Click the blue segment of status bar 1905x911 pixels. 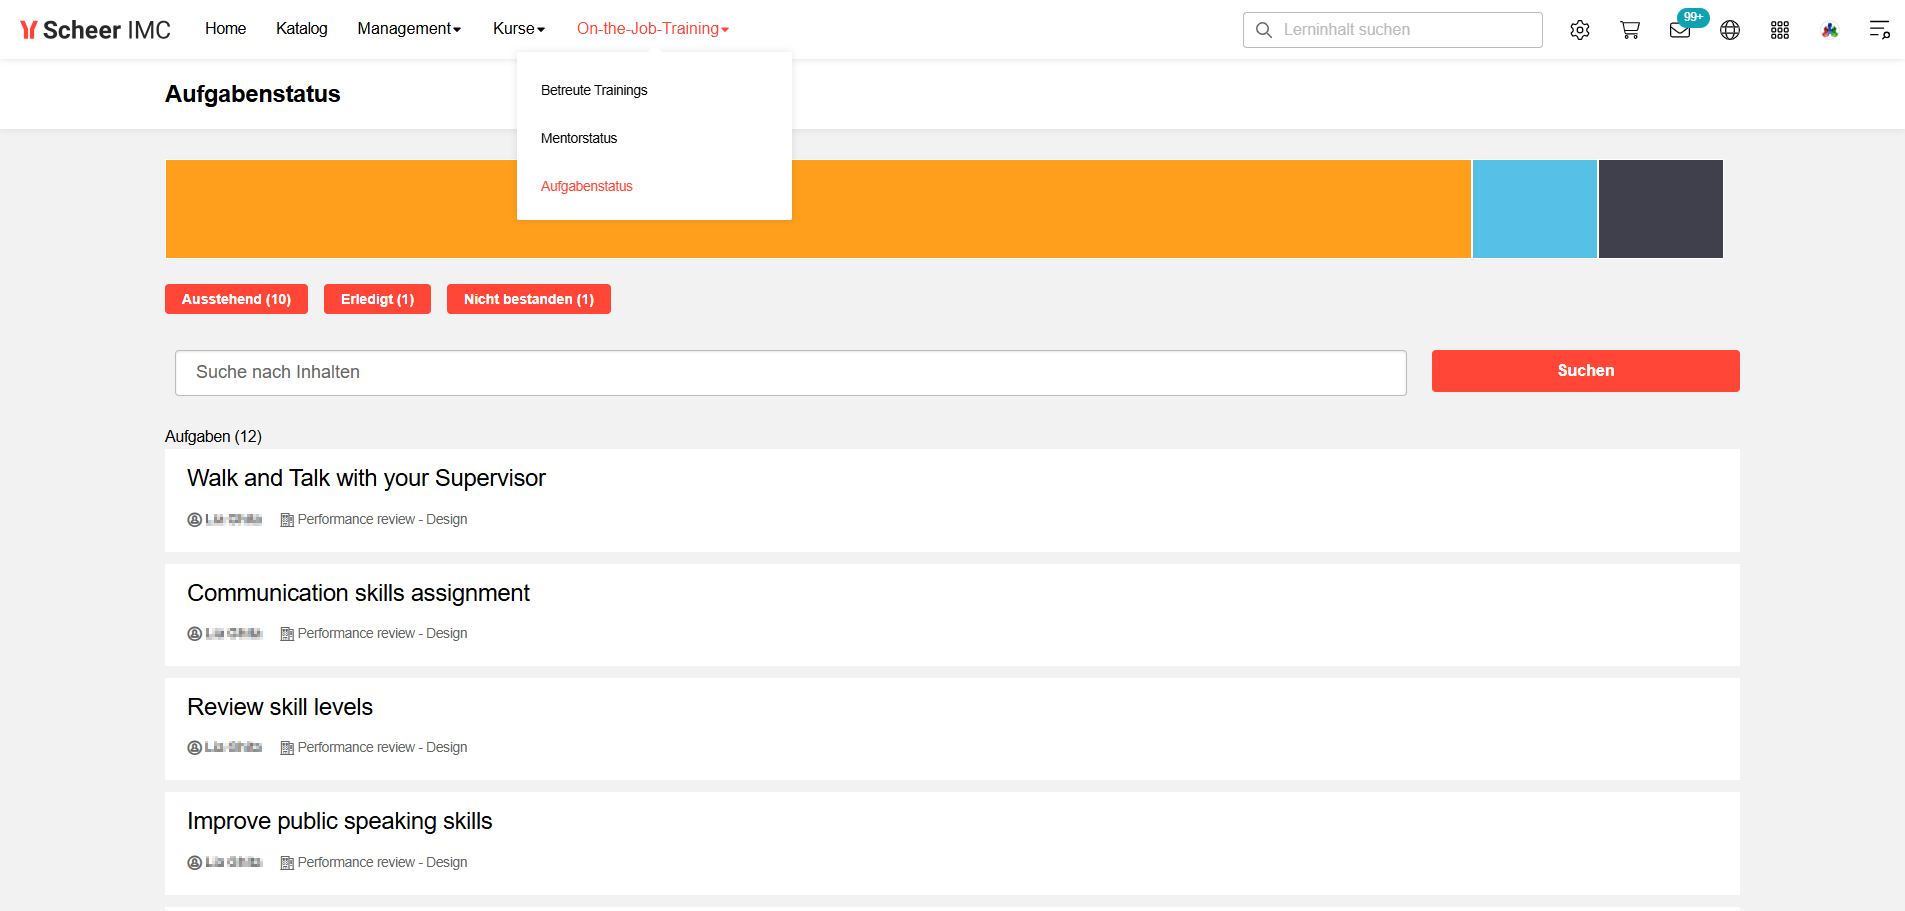1534,209
